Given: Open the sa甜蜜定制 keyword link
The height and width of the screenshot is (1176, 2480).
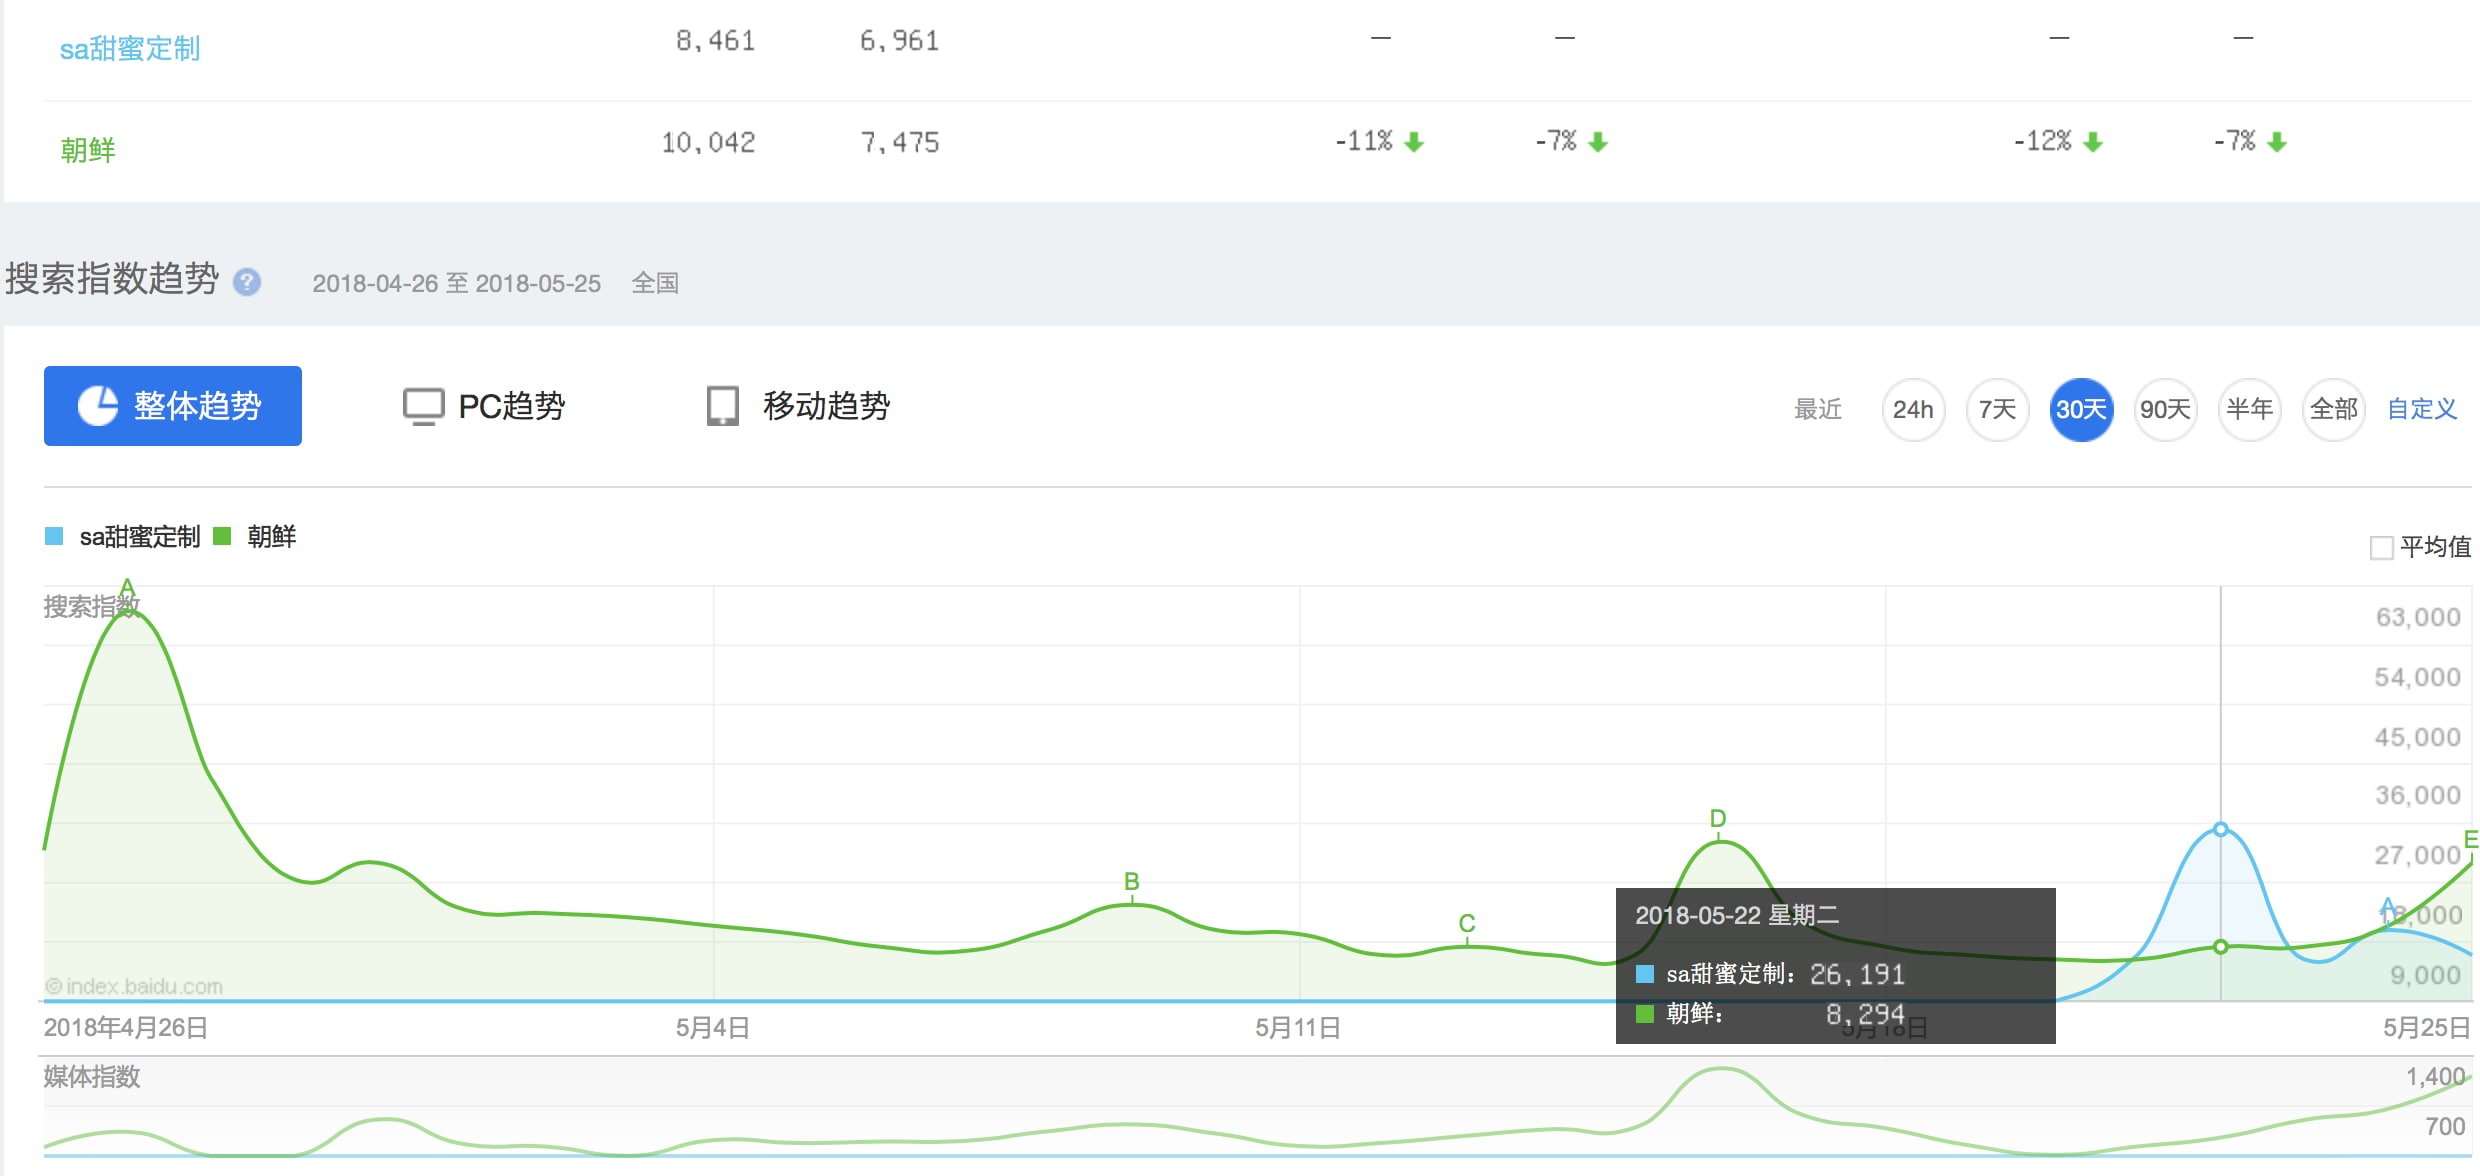Looking at the screenshot, I should (x=130, y=48).
